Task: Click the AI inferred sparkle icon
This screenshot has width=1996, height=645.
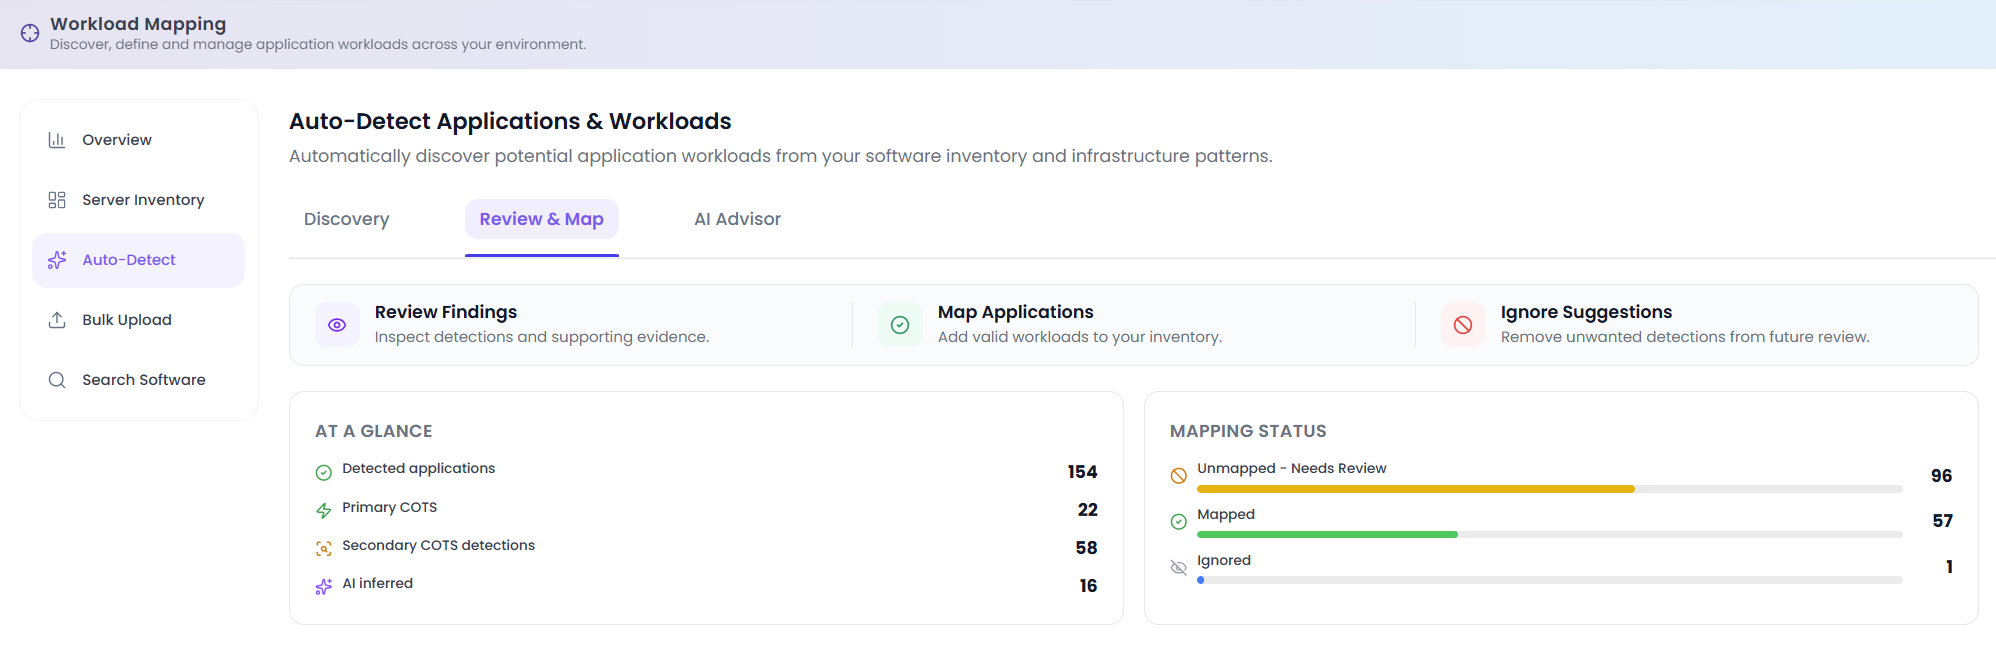Action: click(x=324, y=587)
